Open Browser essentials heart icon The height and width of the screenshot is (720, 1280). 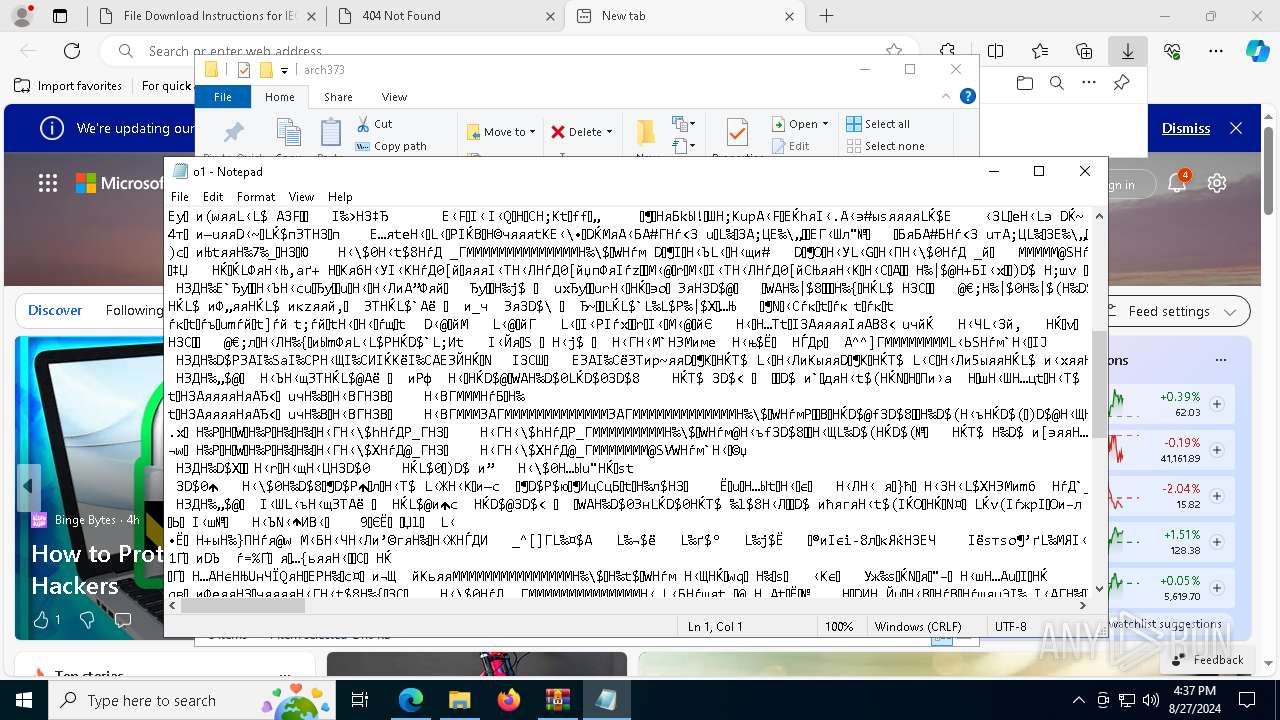[x=1171, y=51]
